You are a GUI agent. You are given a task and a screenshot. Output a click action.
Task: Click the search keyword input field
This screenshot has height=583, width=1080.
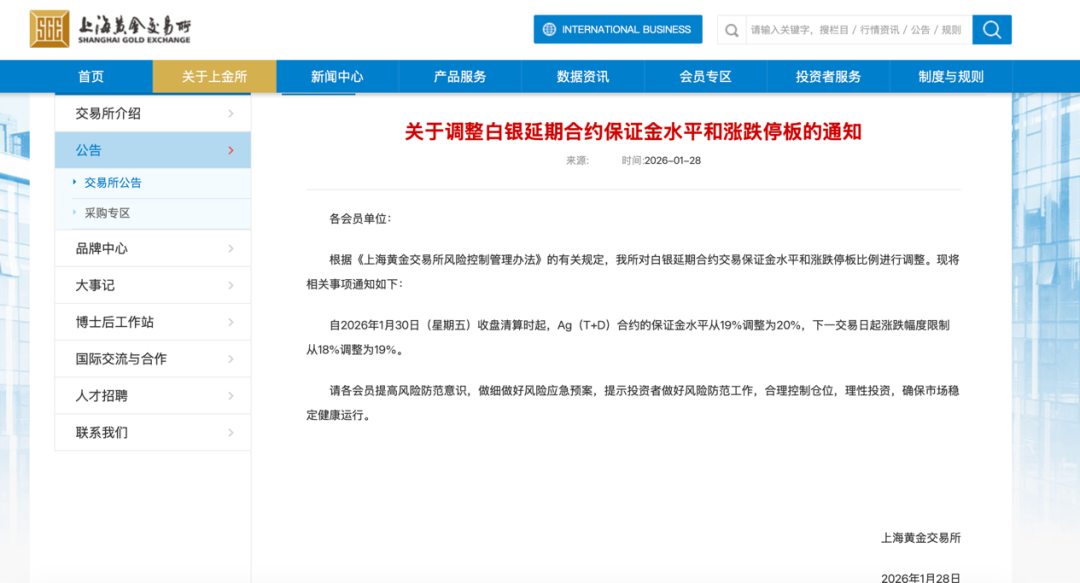[x=855, y=29]
